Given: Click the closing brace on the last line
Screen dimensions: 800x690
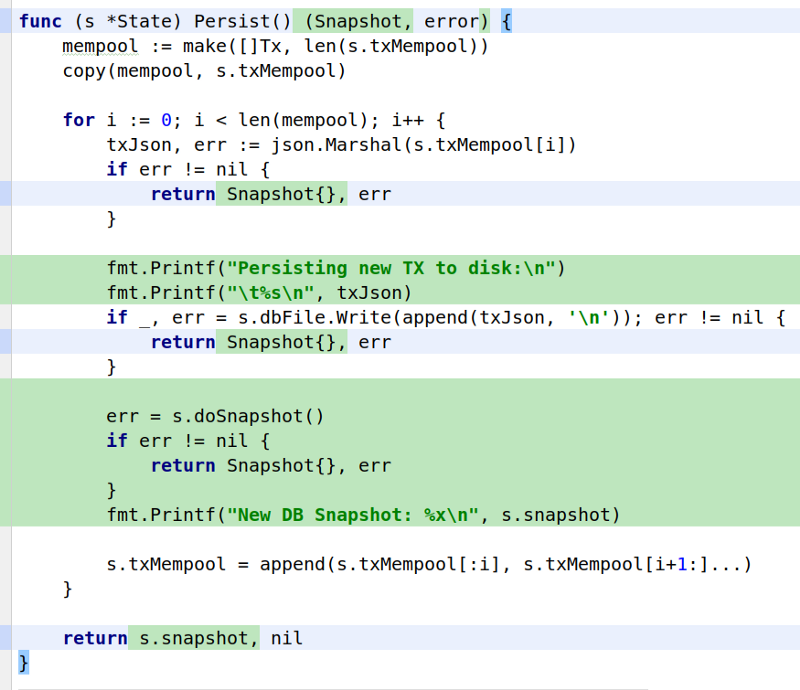Looking at the screenshot, I should [24, 662].
